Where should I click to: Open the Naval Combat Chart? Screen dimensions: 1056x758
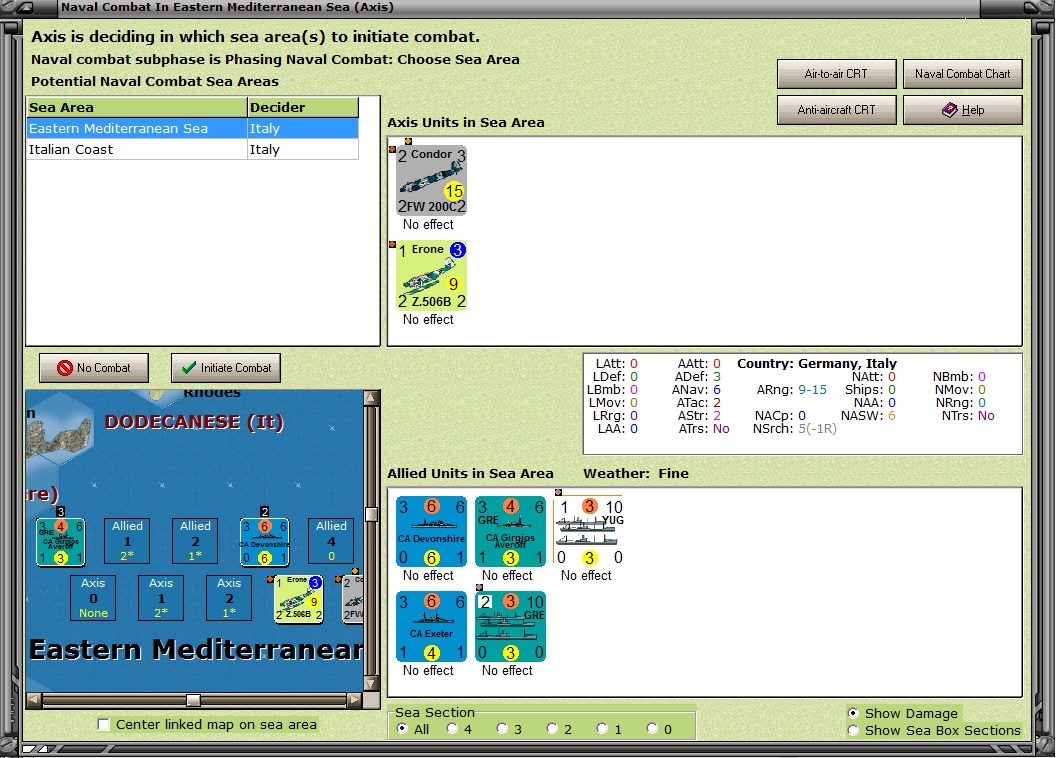coord(962,74)
